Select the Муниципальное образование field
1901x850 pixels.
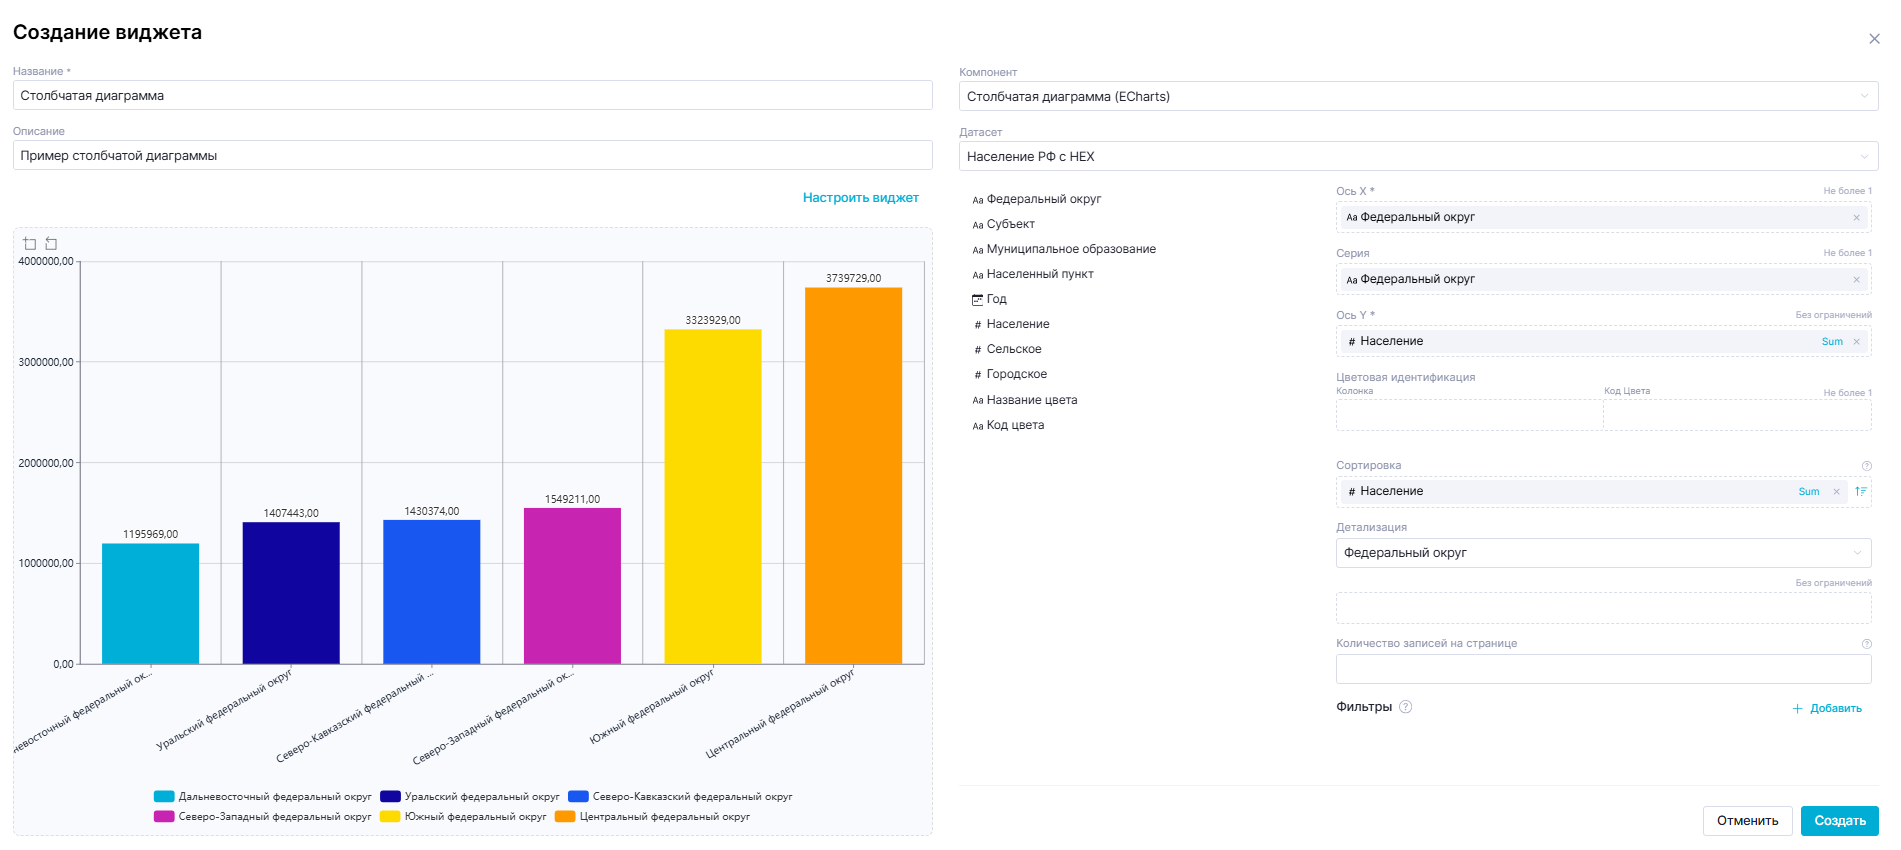click(x=1070, y=249)
